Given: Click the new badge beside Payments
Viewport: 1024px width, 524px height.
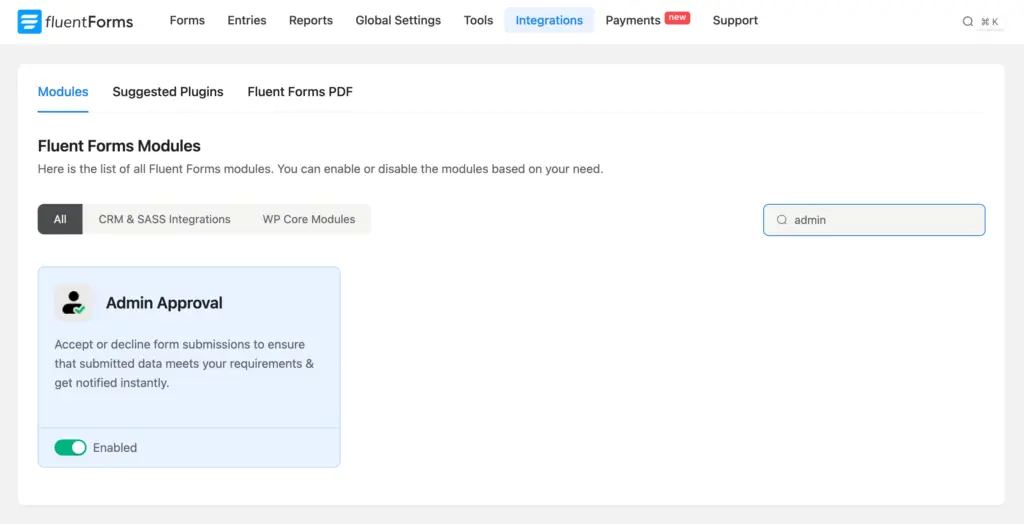Looking at the screenshot, I should click(x=677, y=18).
